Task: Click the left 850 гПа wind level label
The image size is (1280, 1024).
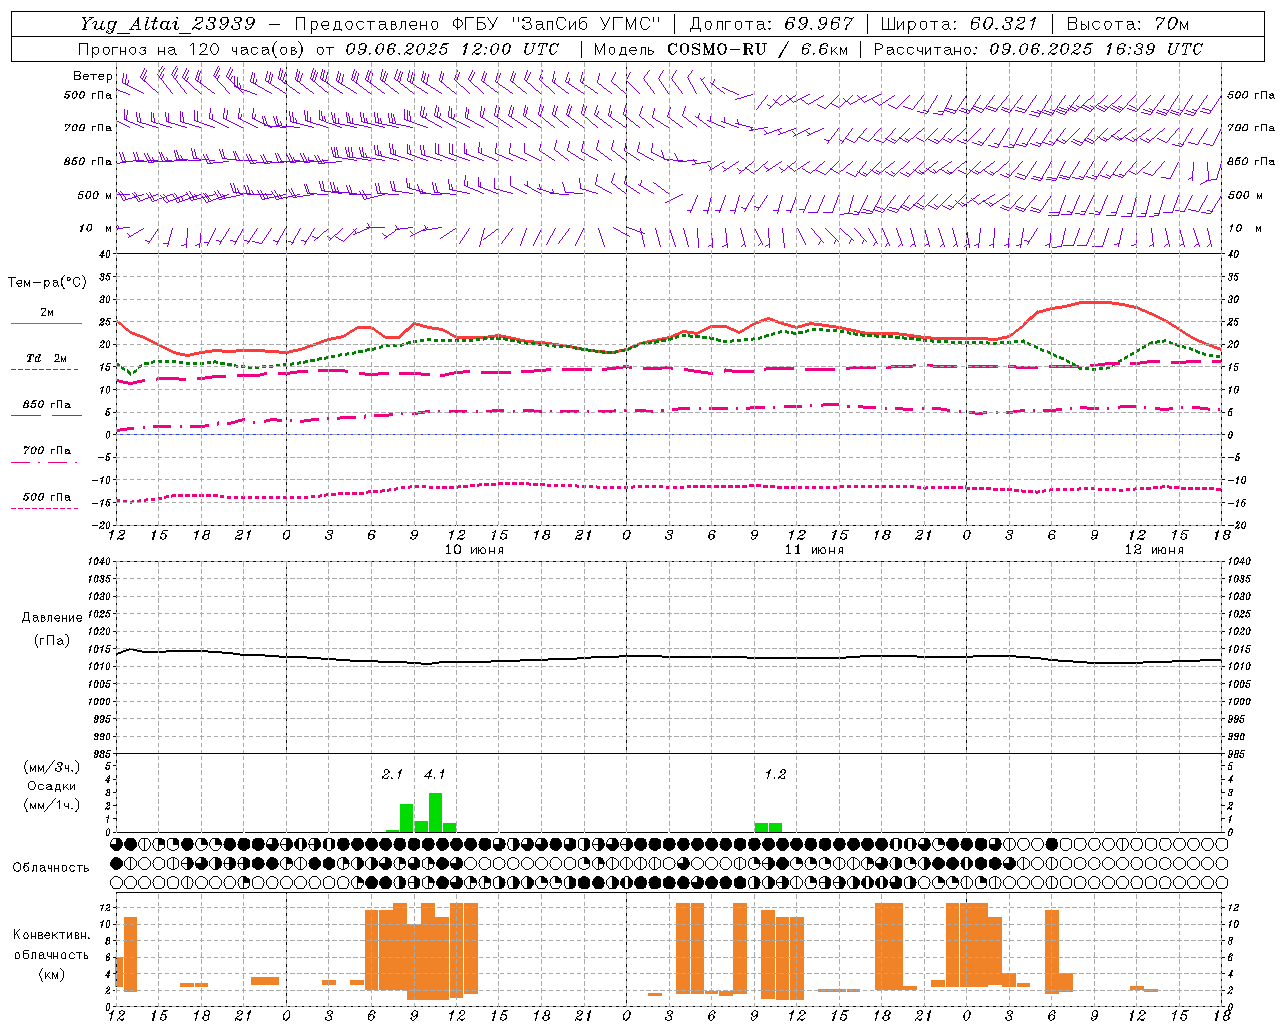Action: [x=88, y=161]
